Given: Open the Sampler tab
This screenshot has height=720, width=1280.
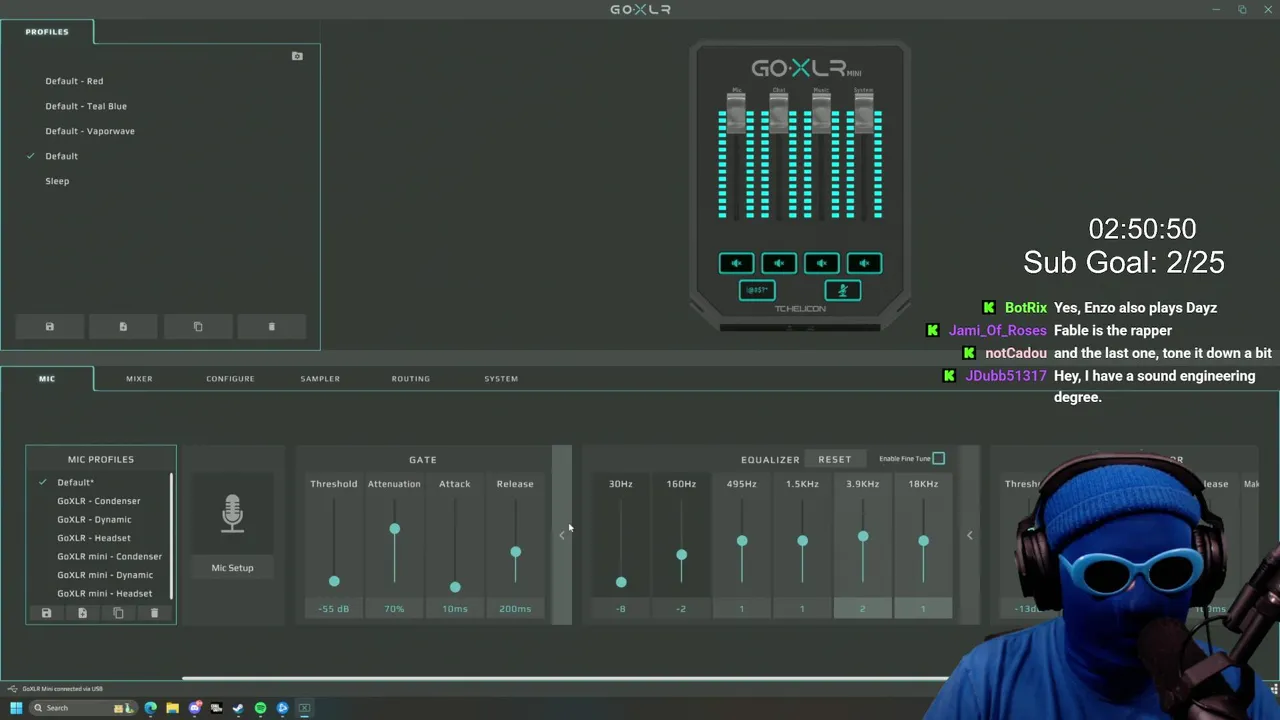Looking at the screenshot, I should [x=320, y=379].
